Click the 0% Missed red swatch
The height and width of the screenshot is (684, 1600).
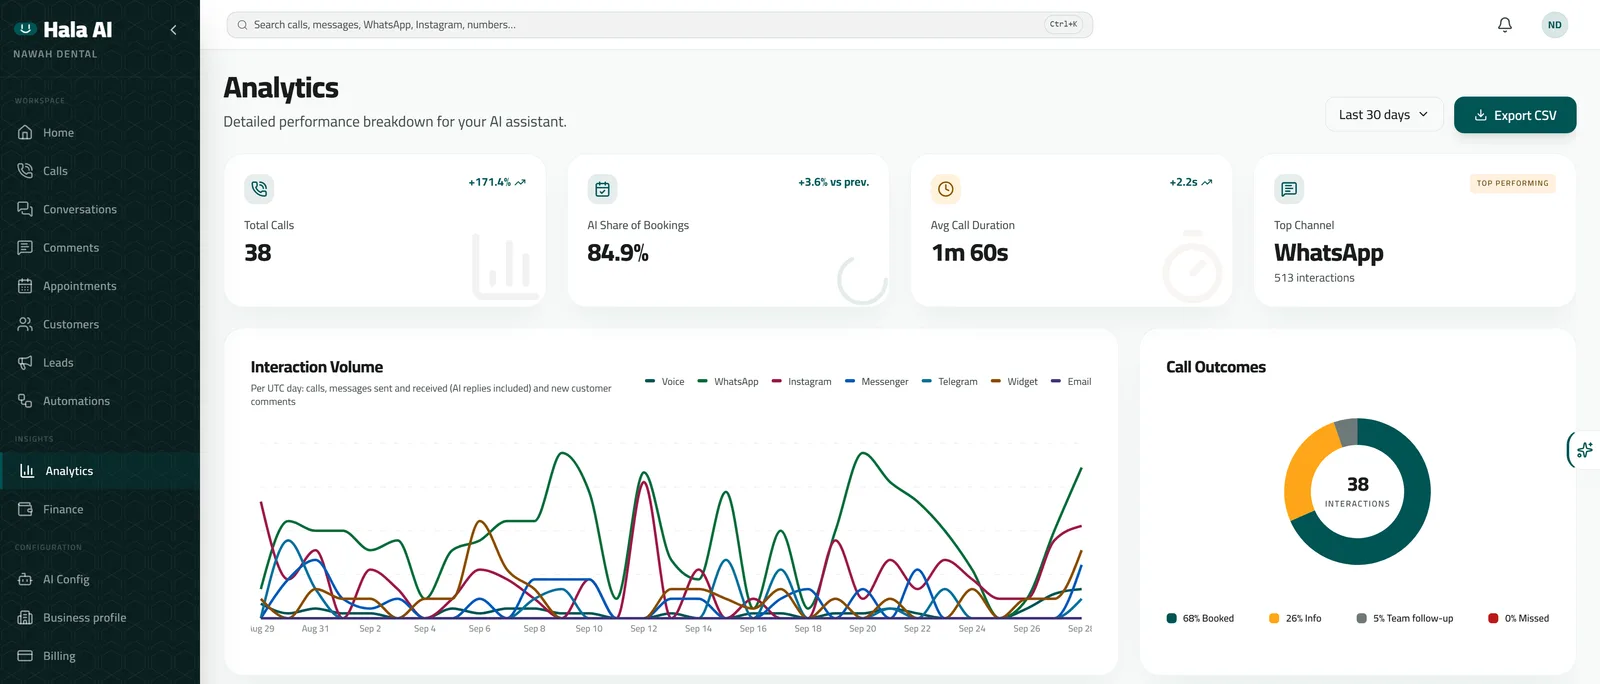coord(1493,618)
